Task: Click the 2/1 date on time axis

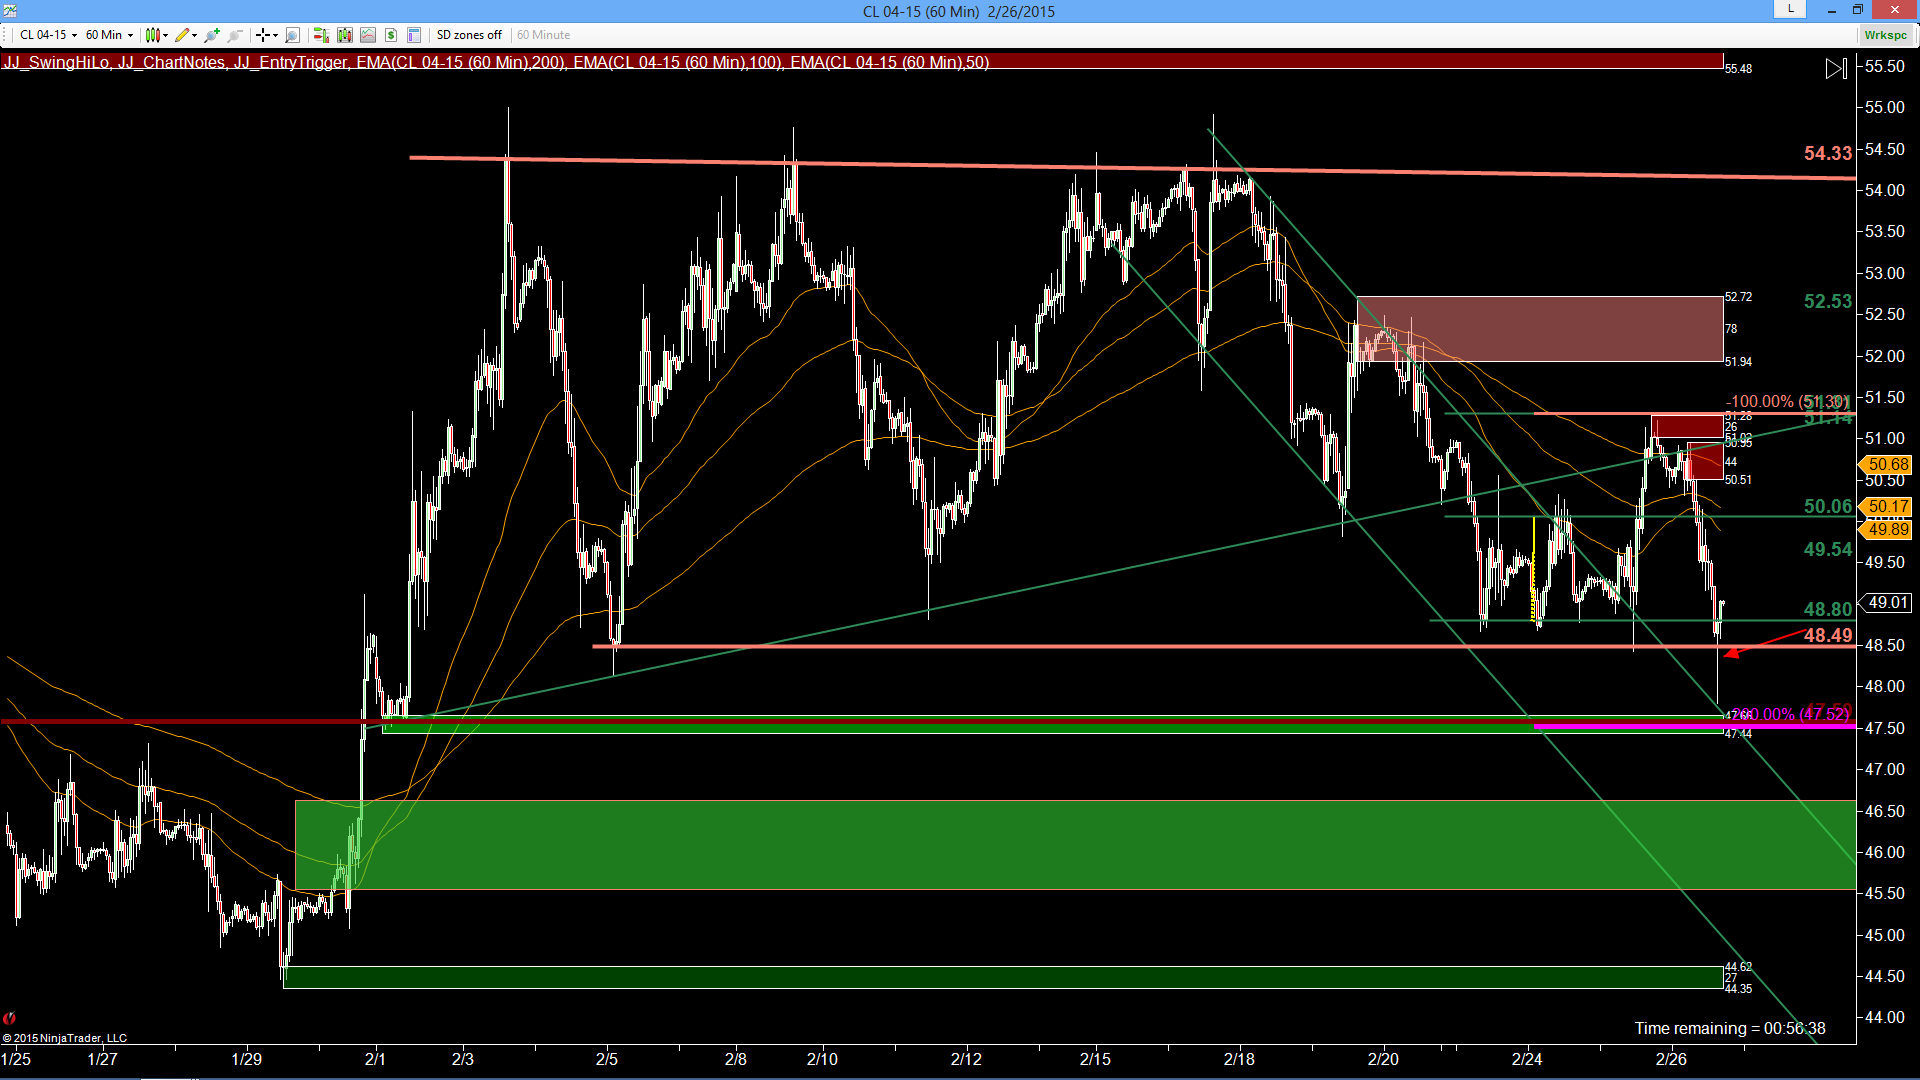Action: click(x=375, y=1059)
